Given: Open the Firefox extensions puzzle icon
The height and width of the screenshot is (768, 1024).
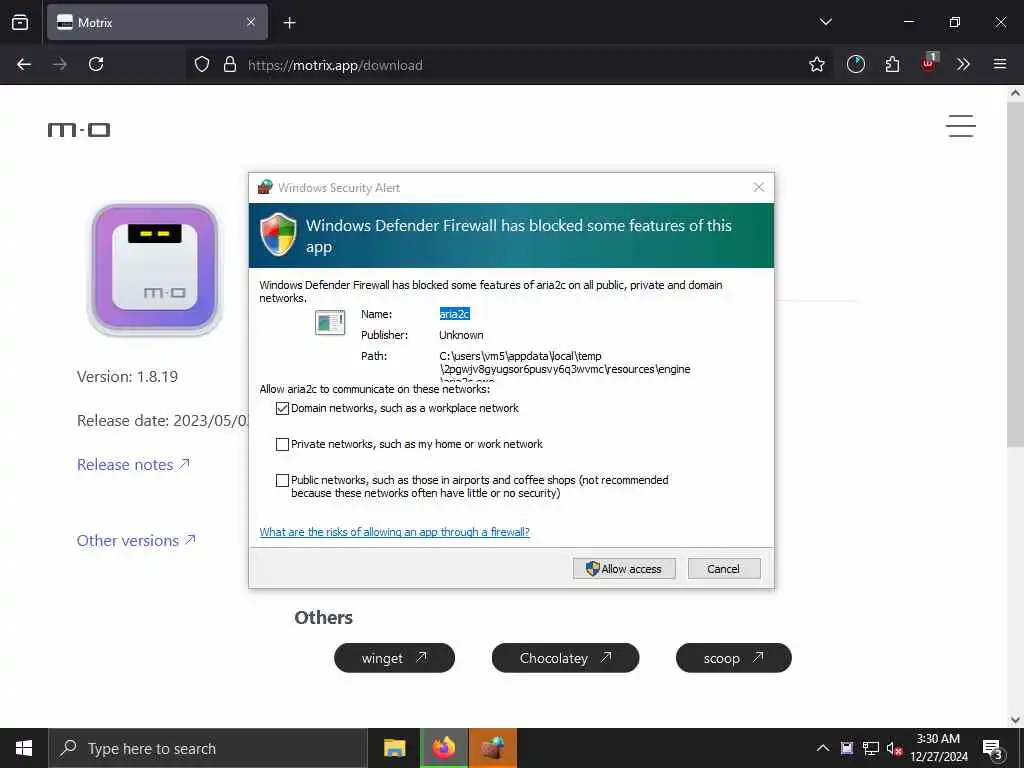Looking at the screenshot, I should [x=892, y=64].
